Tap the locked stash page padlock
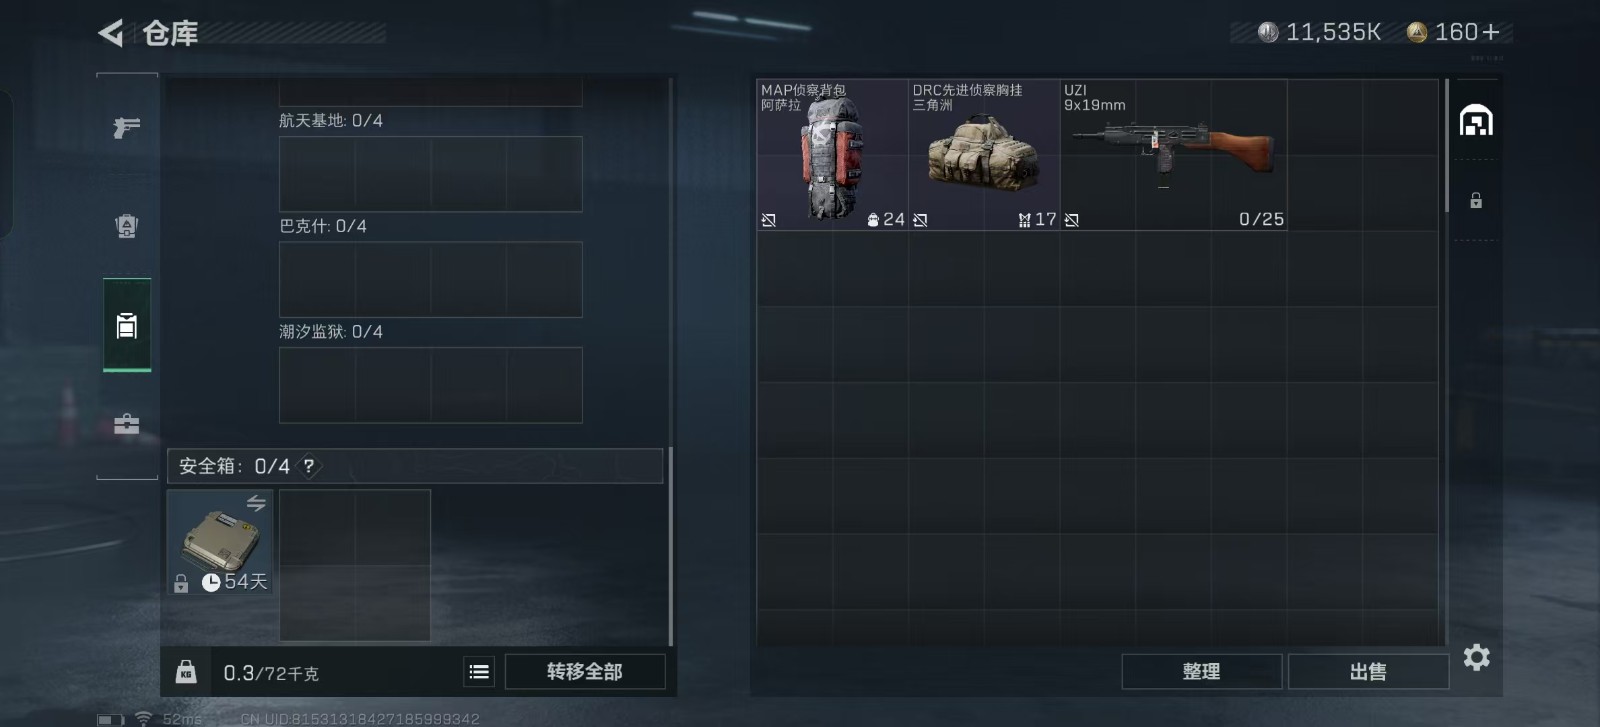Screen dimensions: 1600x727 1476,200
